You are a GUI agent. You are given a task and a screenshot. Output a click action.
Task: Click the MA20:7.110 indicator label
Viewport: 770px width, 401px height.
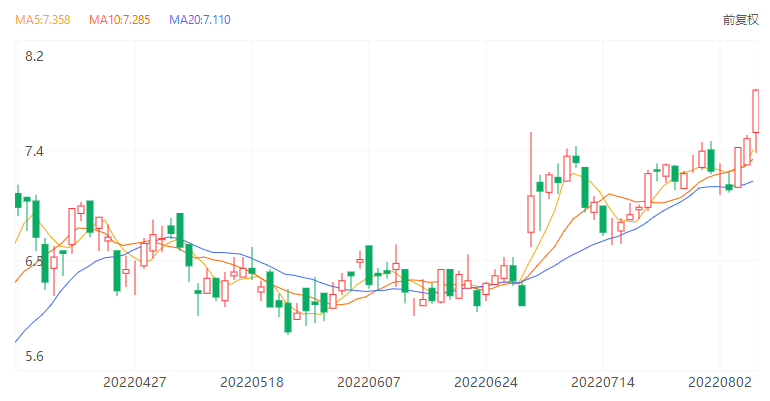pyautogui.click(x=199, y=20)
